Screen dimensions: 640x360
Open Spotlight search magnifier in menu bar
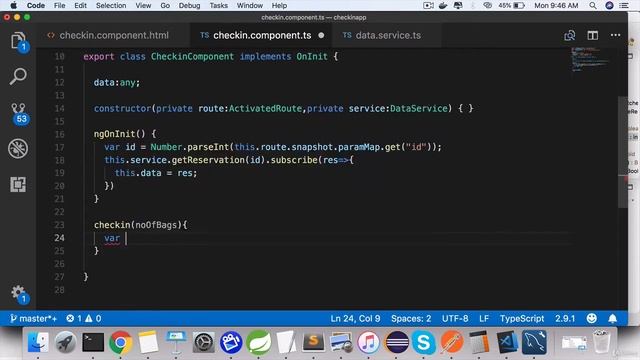(x=593, y=5)
